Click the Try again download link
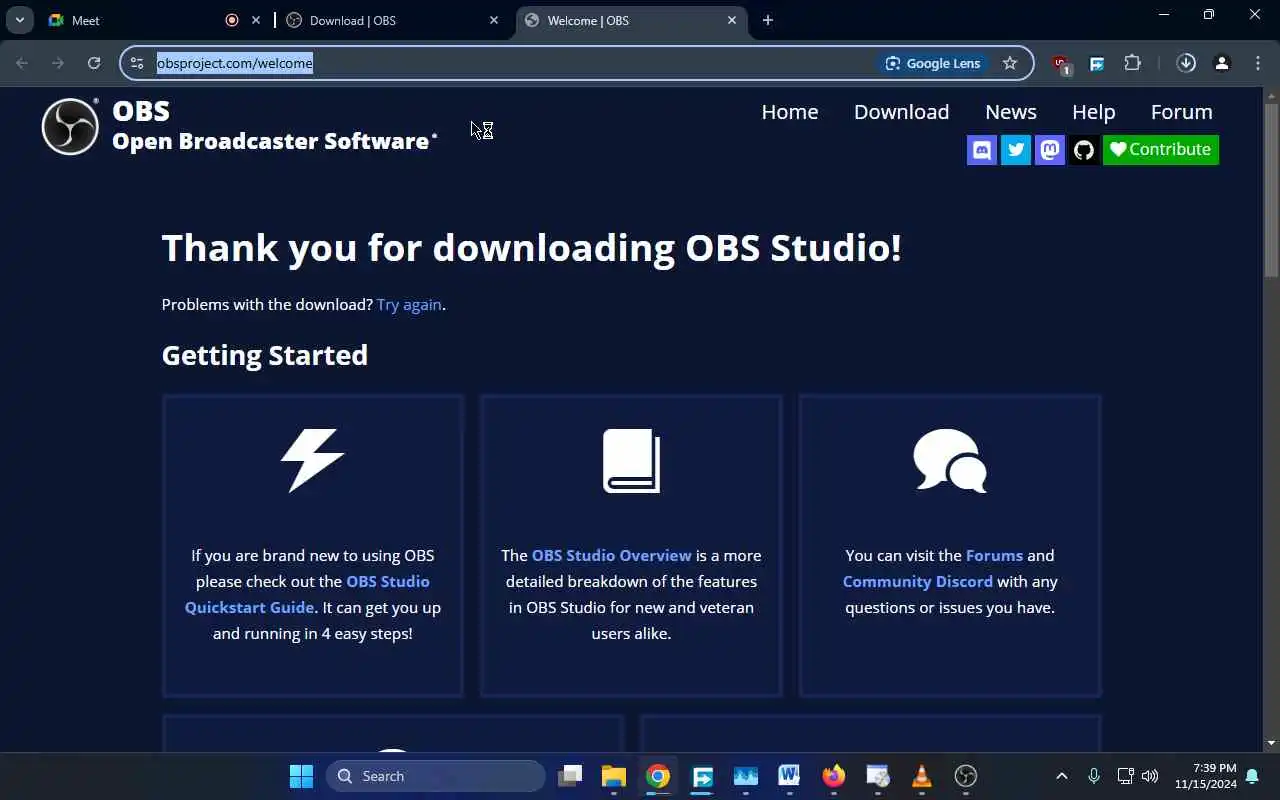The image size is (1280, 800). tap(409, 305)
